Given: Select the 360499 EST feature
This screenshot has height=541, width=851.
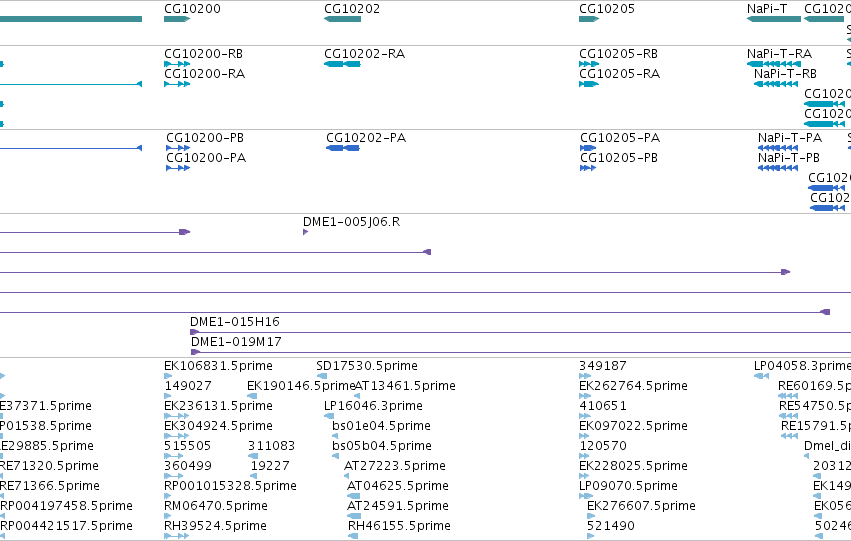Looking at the screenshot, I should [x=174, y=476].
